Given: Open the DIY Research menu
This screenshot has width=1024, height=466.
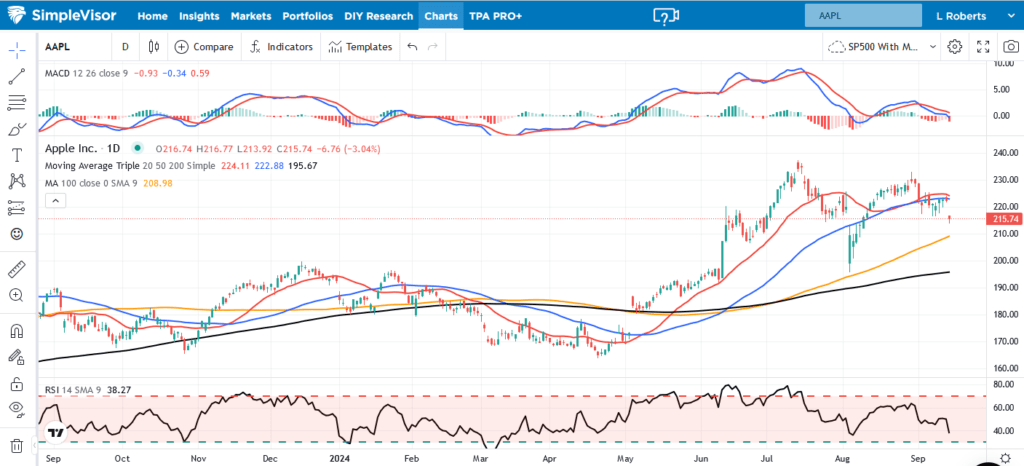Looking at the screenshot, I should click(x=379, y=16).
